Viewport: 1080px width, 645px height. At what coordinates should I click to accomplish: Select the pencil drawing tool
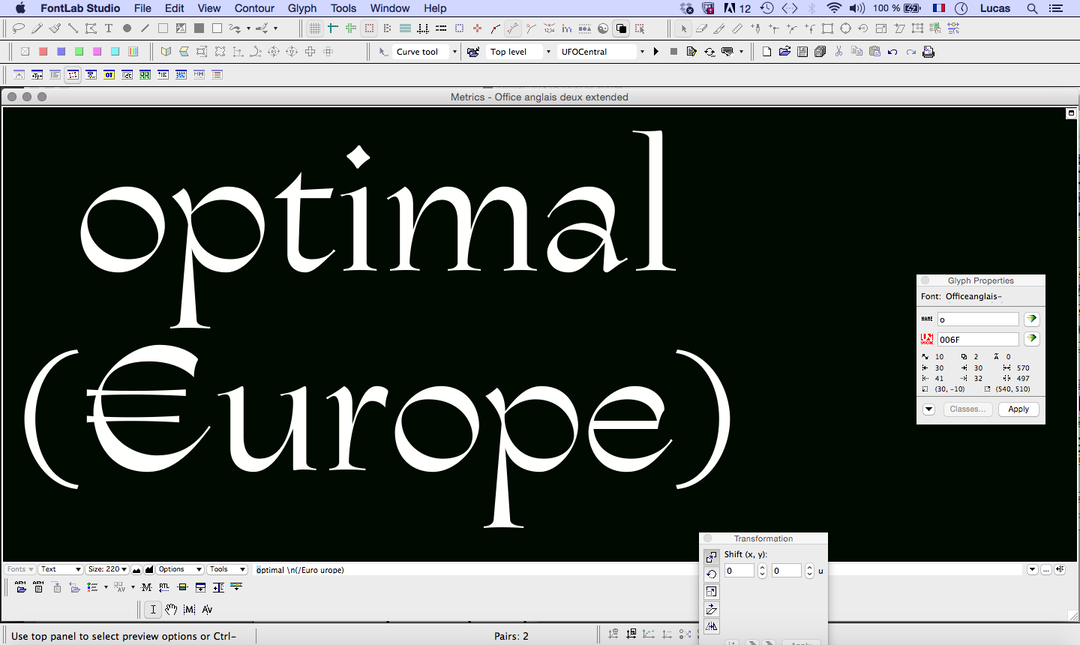[37, 28]
